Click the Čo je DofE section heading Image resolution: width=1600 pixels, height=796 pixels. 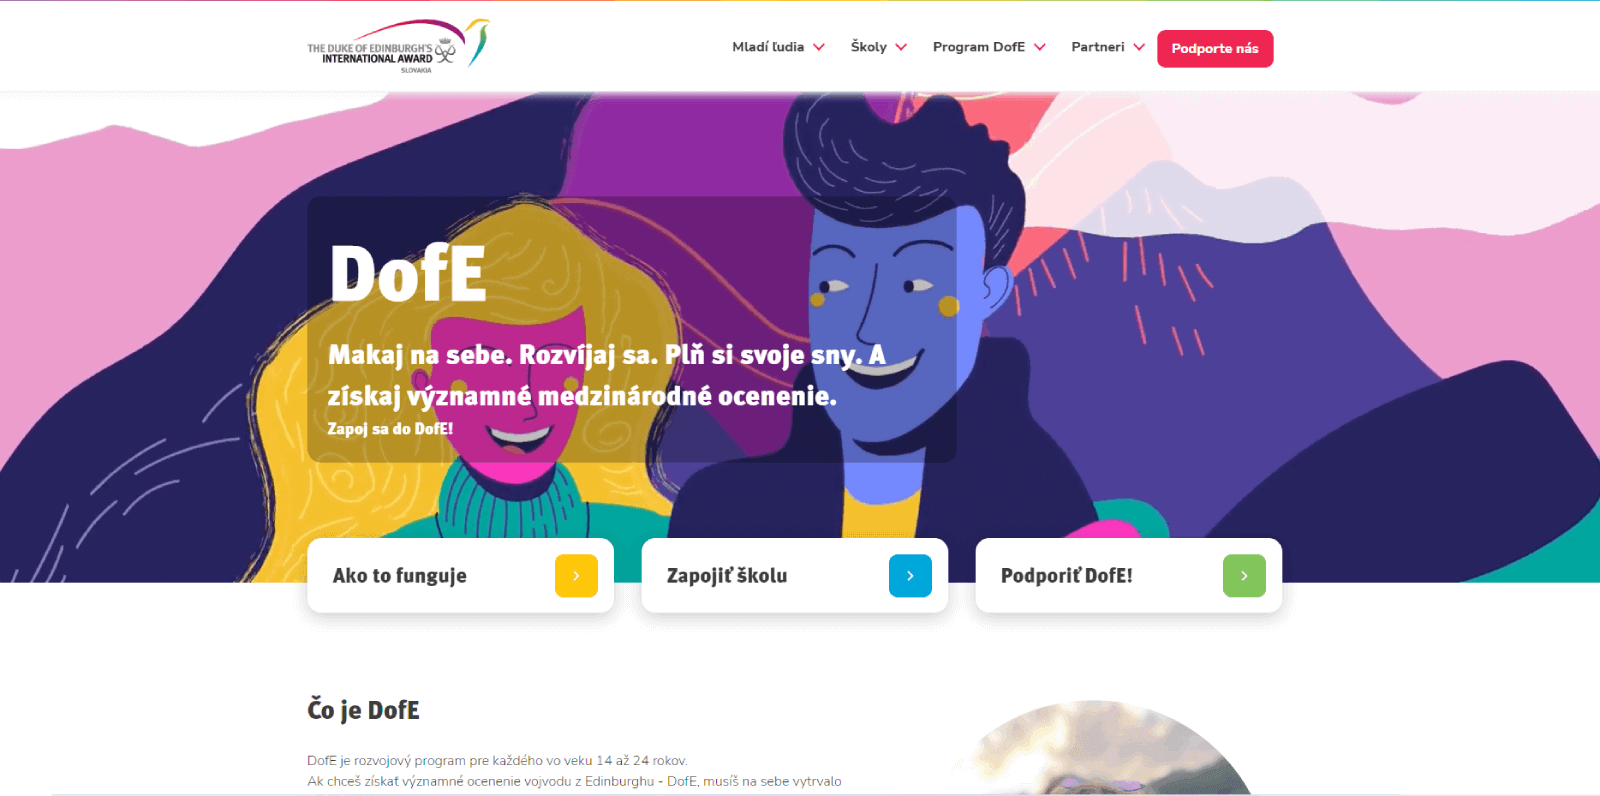tap(363, 710)
